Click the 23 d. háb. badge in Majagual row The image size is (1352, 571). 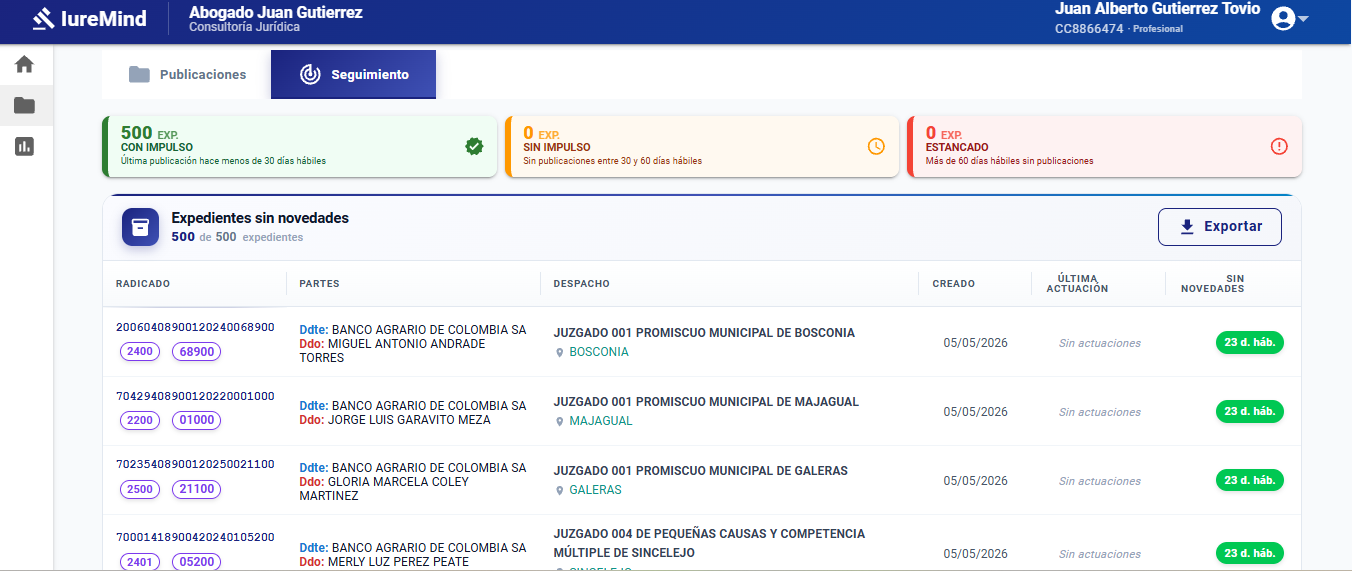pyautogui.click(x=1250, y=411)
